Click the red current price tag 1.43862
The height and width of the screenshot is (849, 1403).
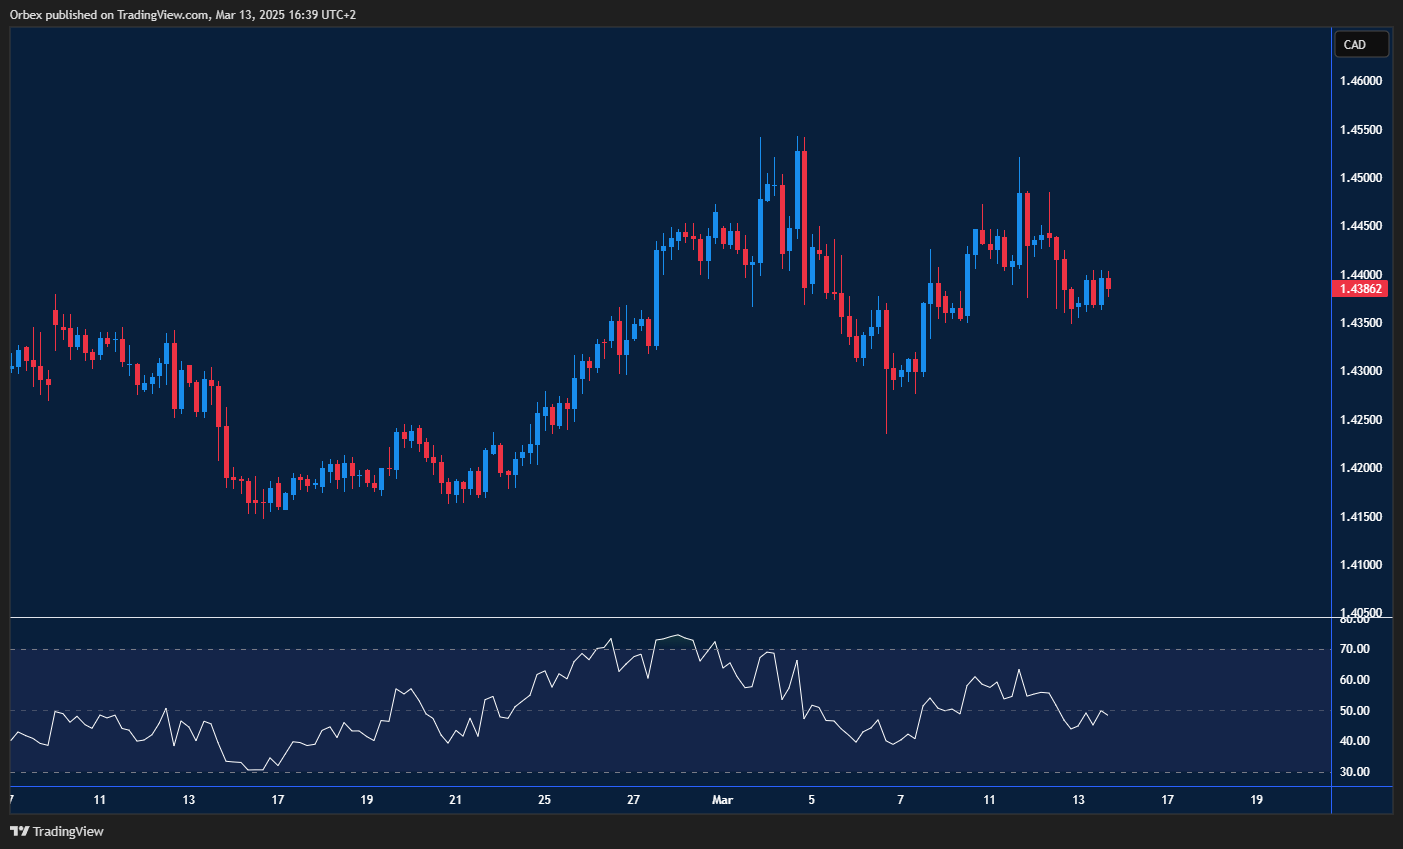tap(1361, 288)
